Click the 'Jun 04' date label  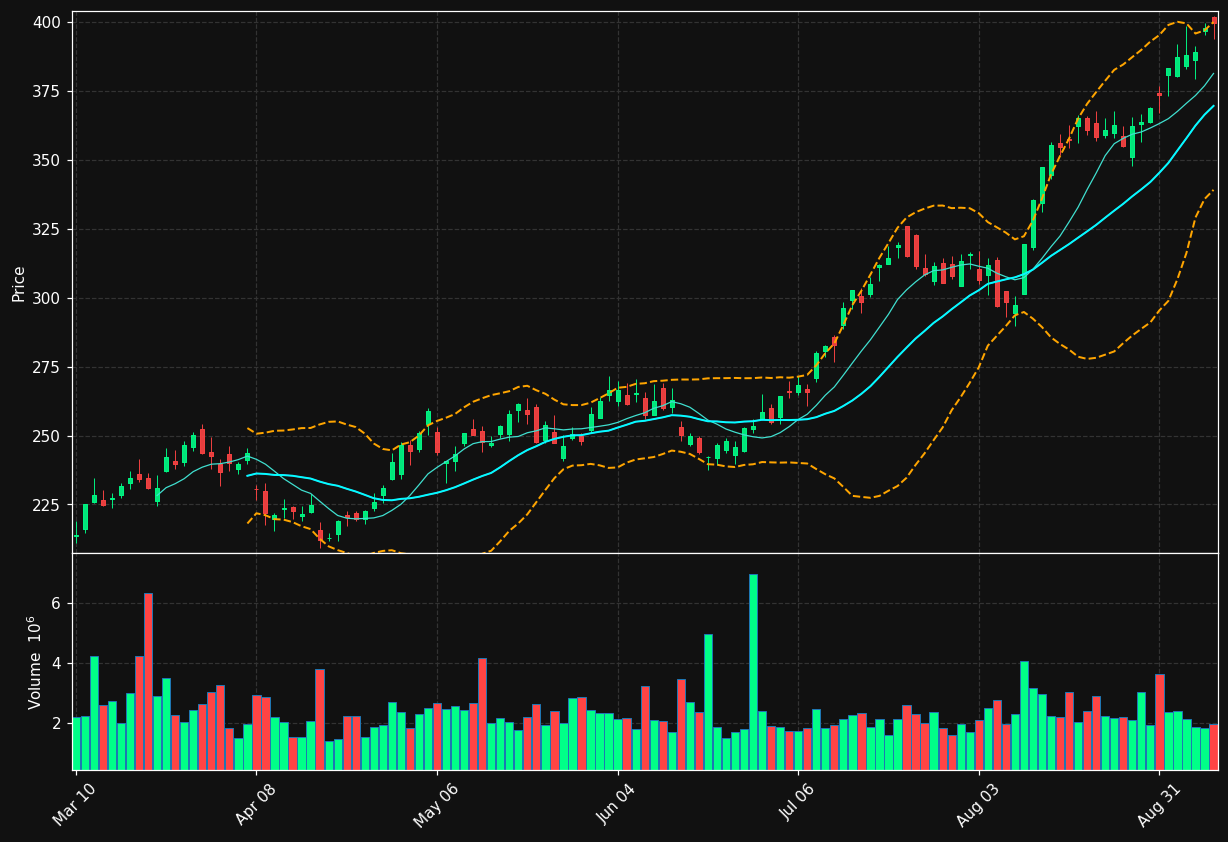616,804
